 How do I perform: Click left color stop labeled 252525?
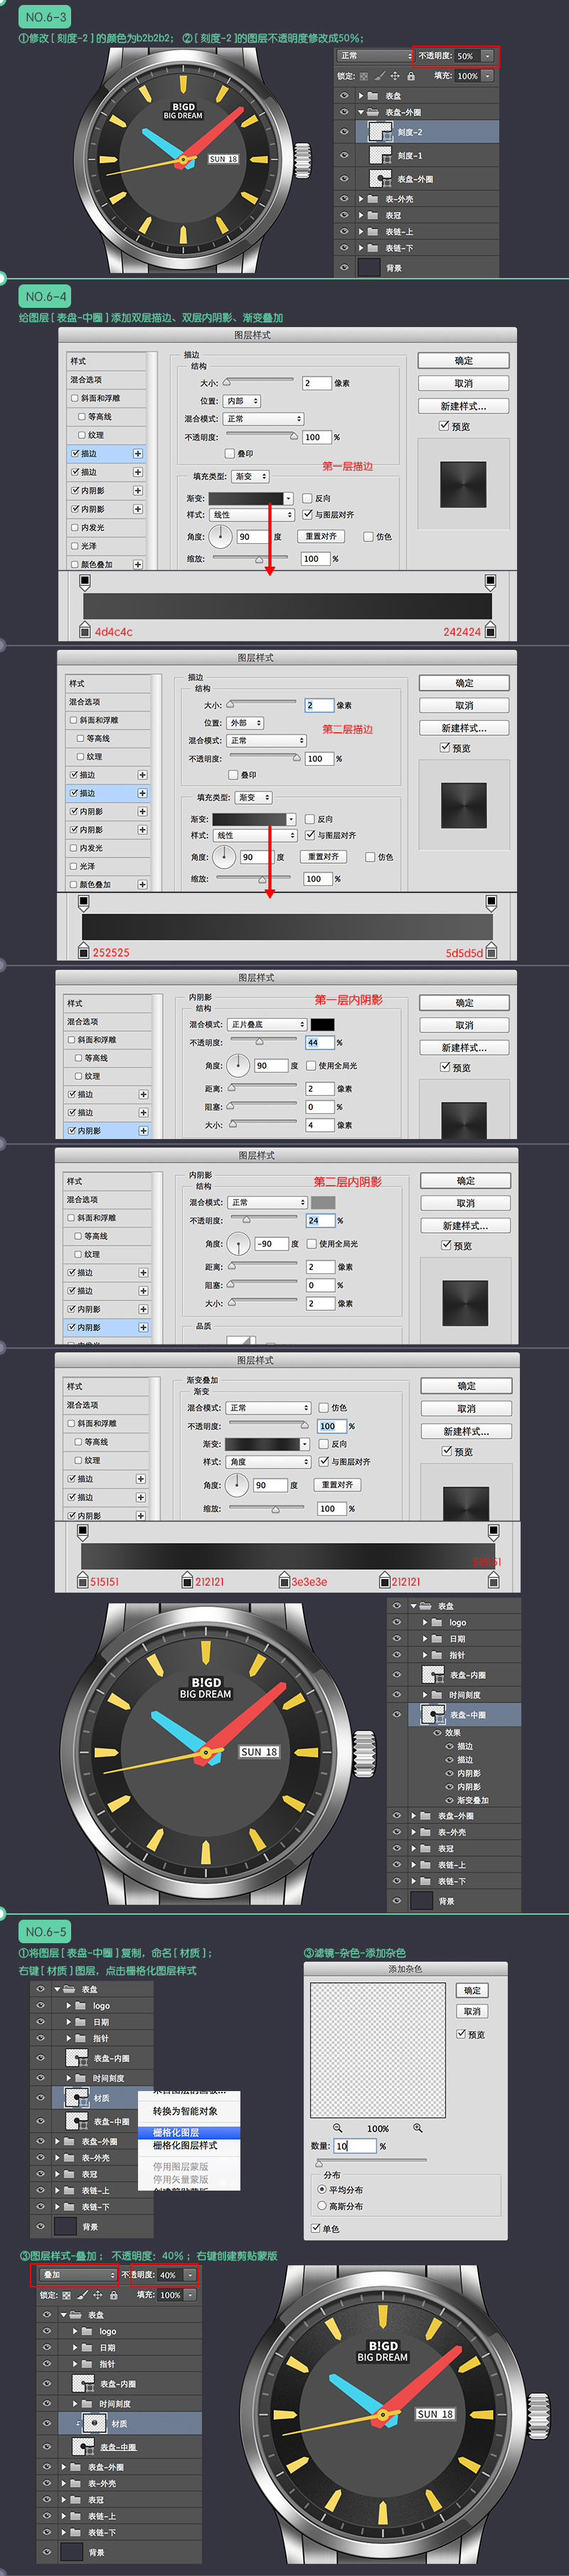click(x=85, y=952)
